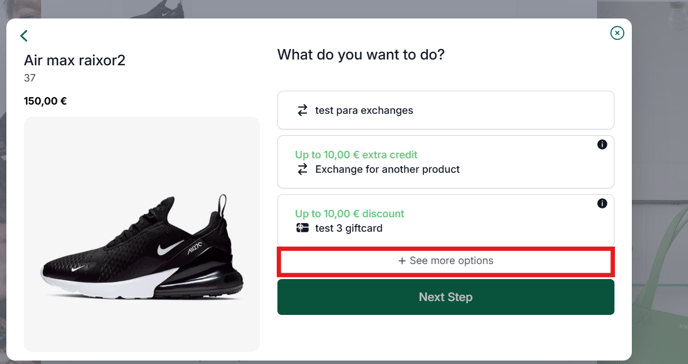
Task: Open info icon on giftcard discount option
Action: coord(602,203)
